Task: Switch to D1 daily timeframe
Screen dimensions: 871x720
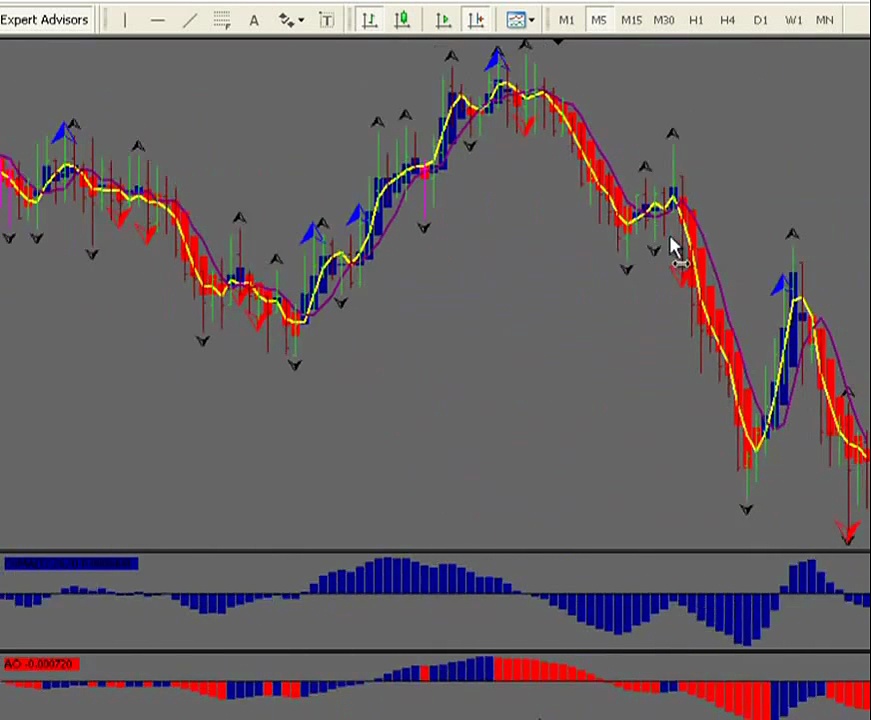Action: [760, 20]
